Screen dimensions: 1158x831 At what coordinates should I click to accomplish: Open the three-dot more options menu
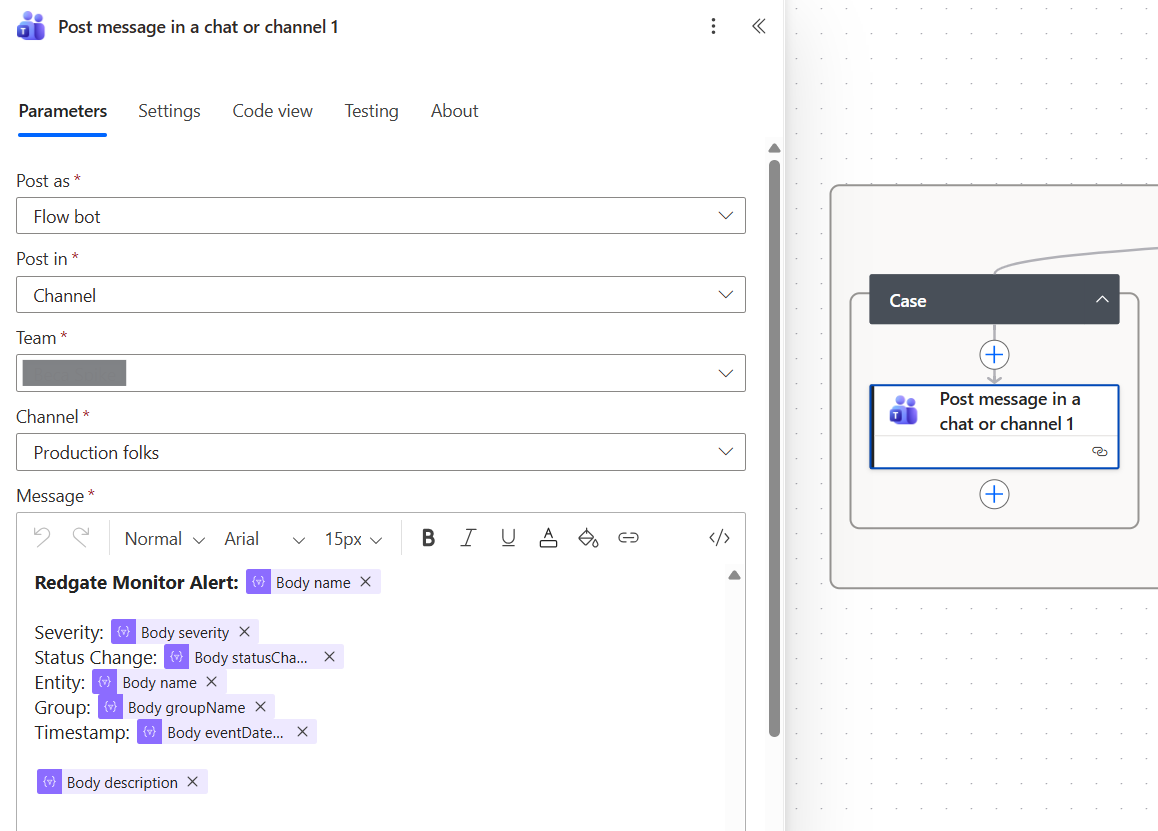[x=713, y=27]
